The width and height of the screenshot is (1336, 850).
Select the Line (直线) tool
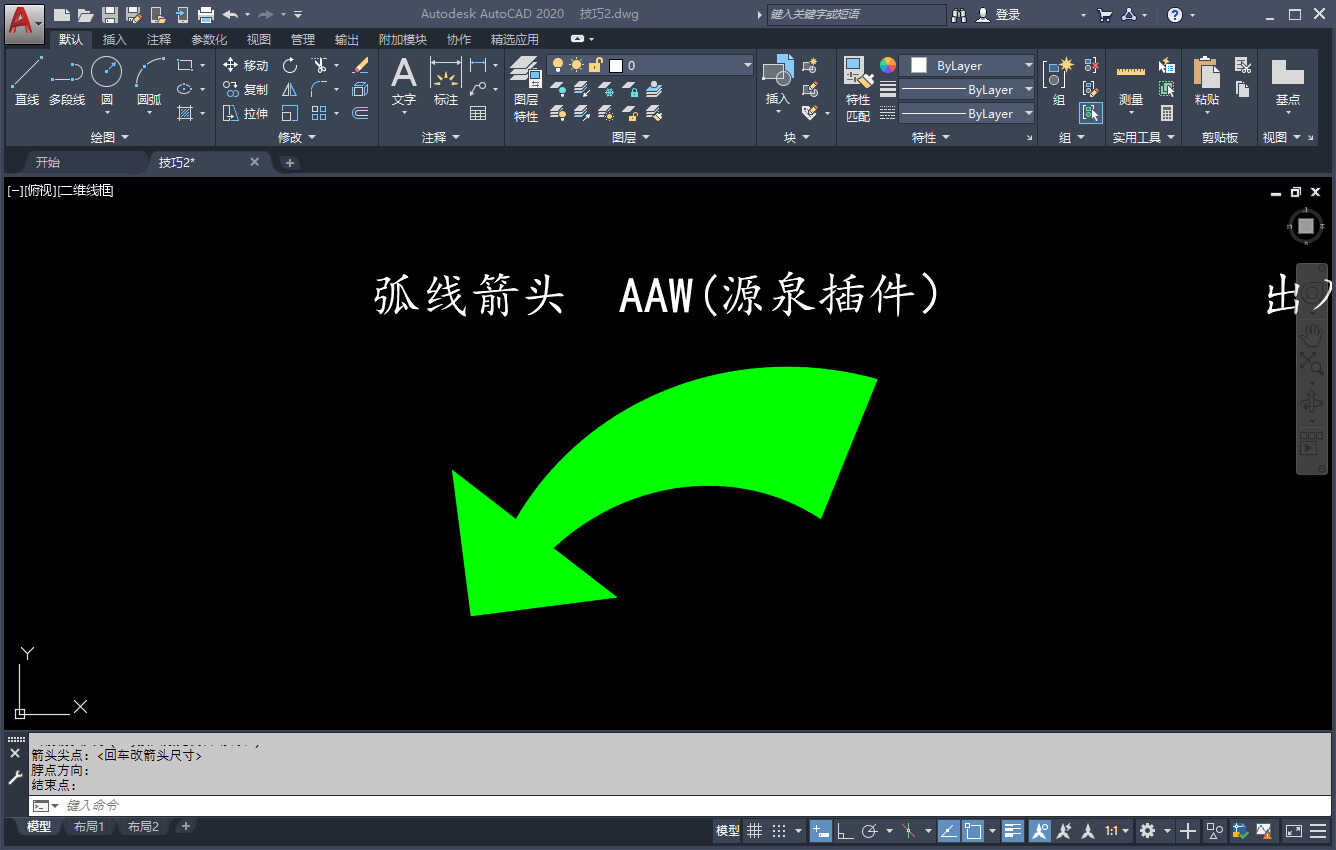[x=27, y=80]
